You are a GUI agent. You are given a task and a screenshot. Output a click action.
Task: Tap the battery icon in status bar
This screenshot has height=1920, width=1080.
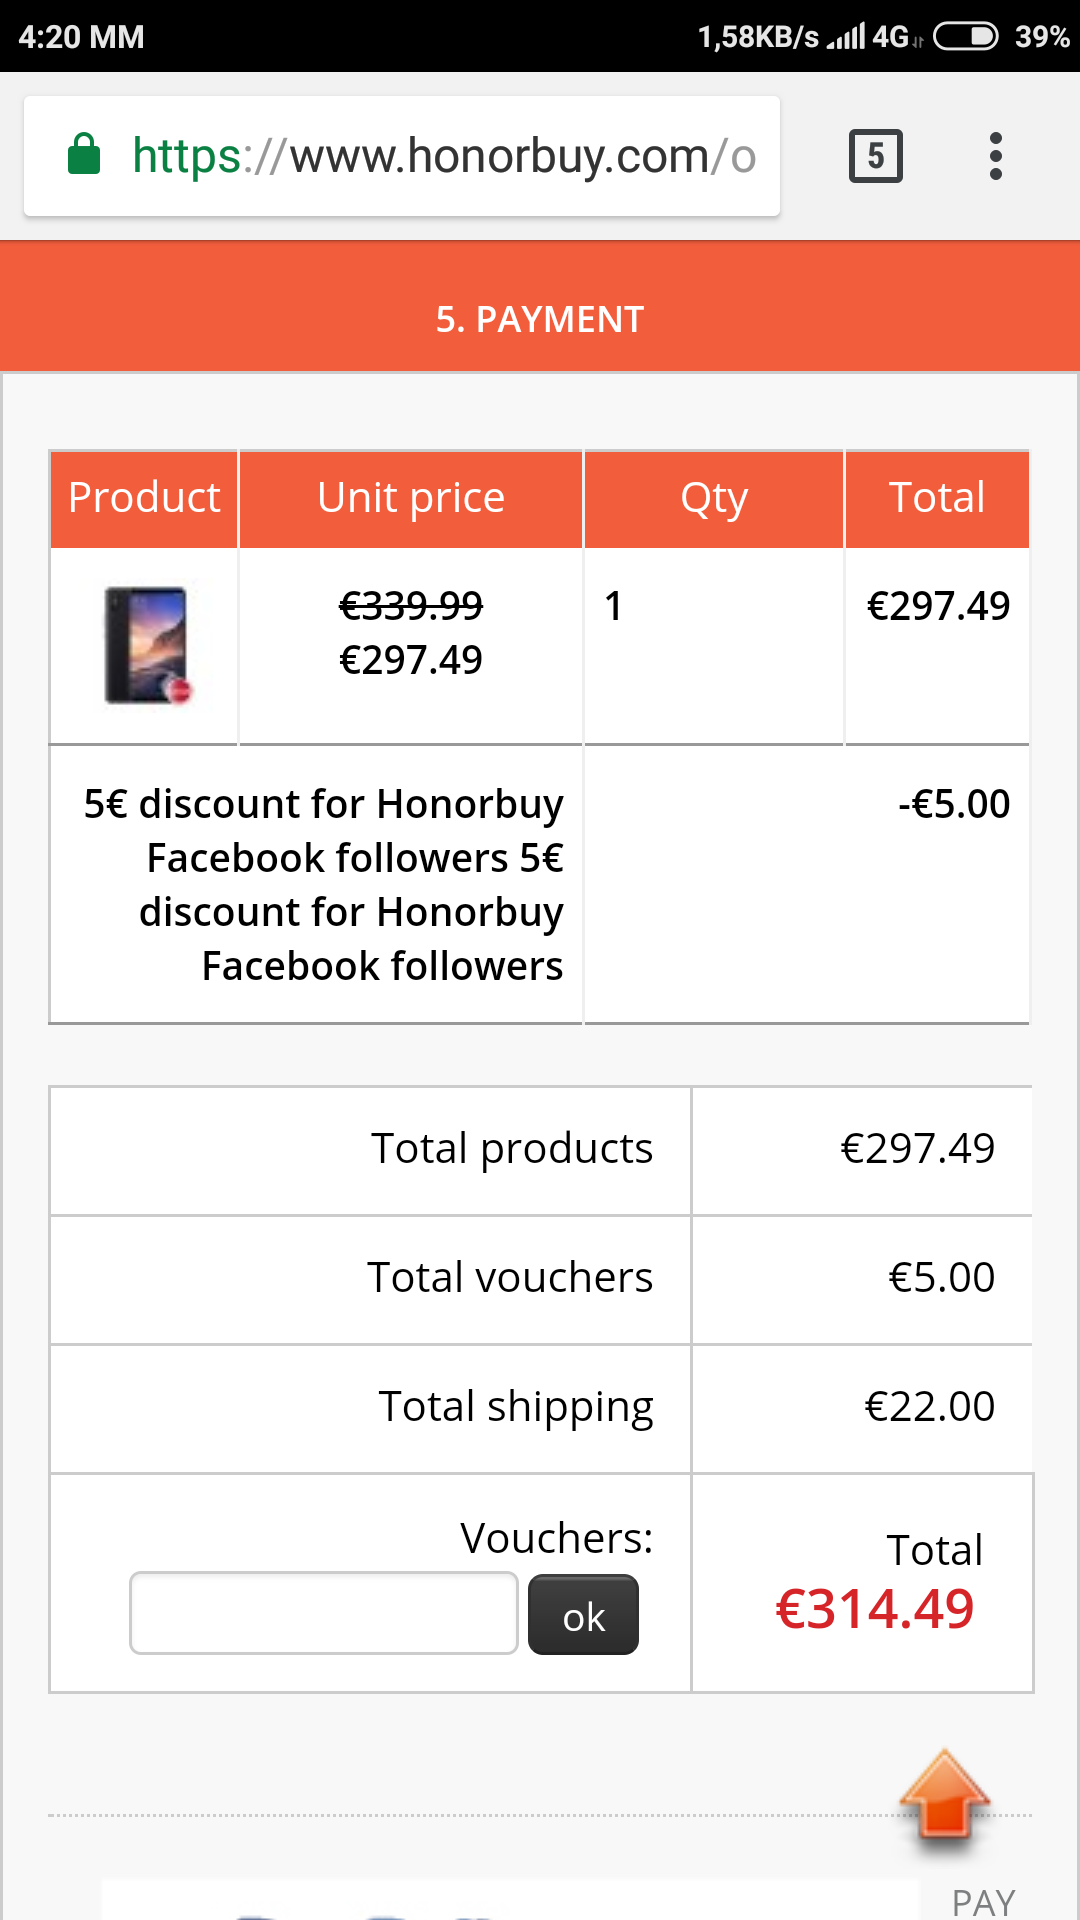tap(965, 37)
